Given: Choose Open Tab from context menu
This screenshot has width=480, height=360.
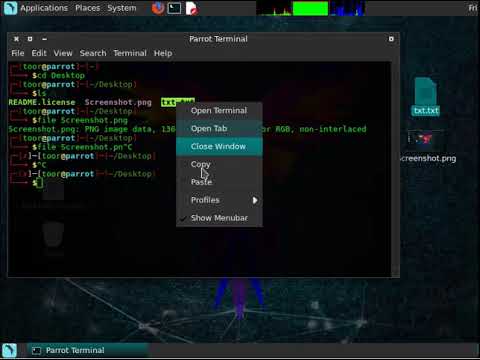Looking at the screenshot, I should click(219, 128).
